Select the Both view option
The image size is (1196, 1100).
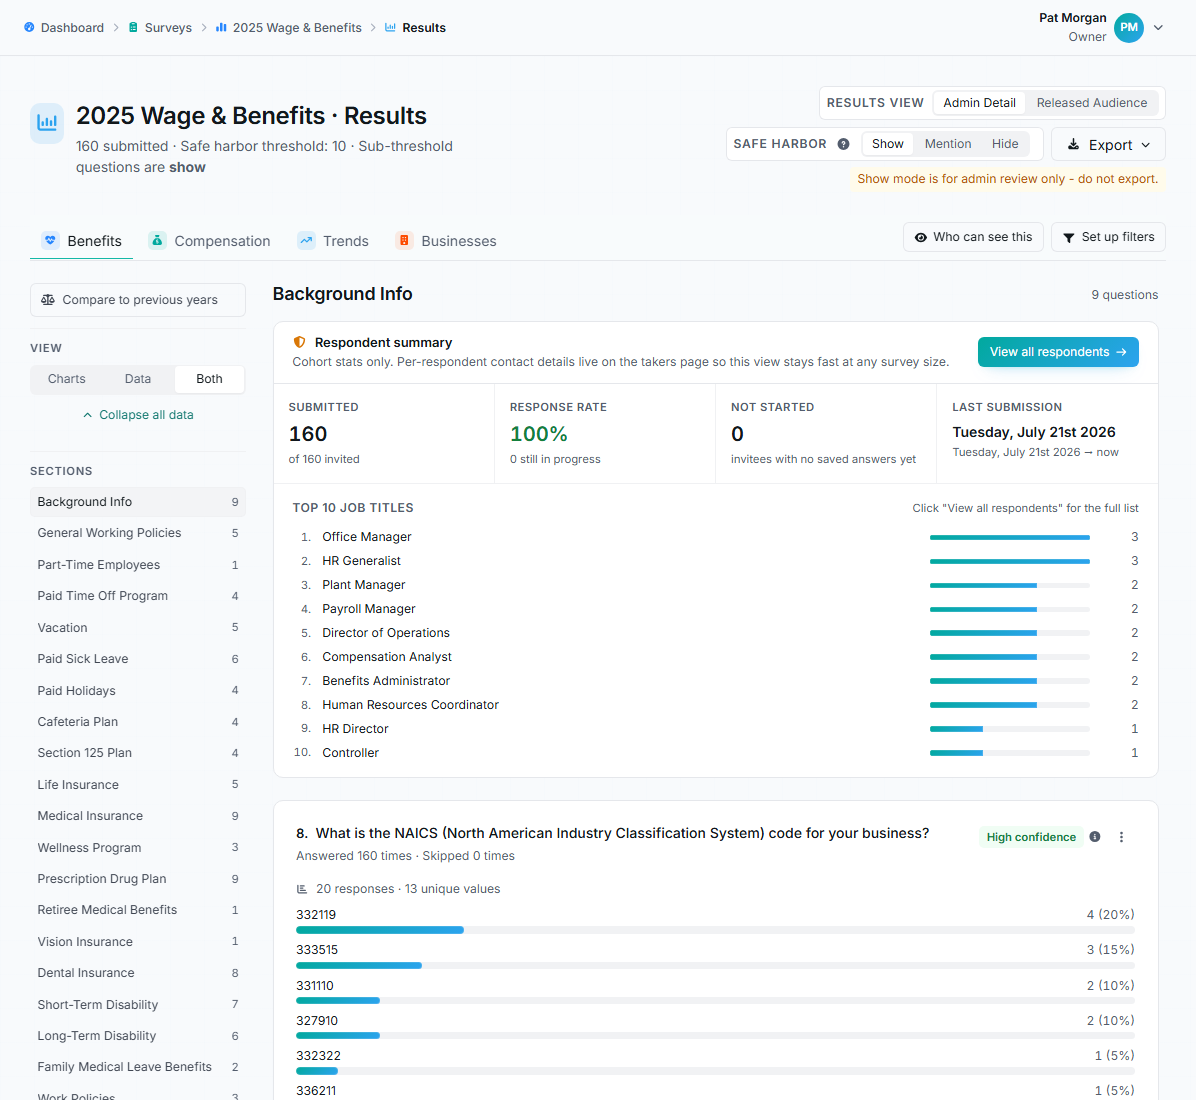209,379
